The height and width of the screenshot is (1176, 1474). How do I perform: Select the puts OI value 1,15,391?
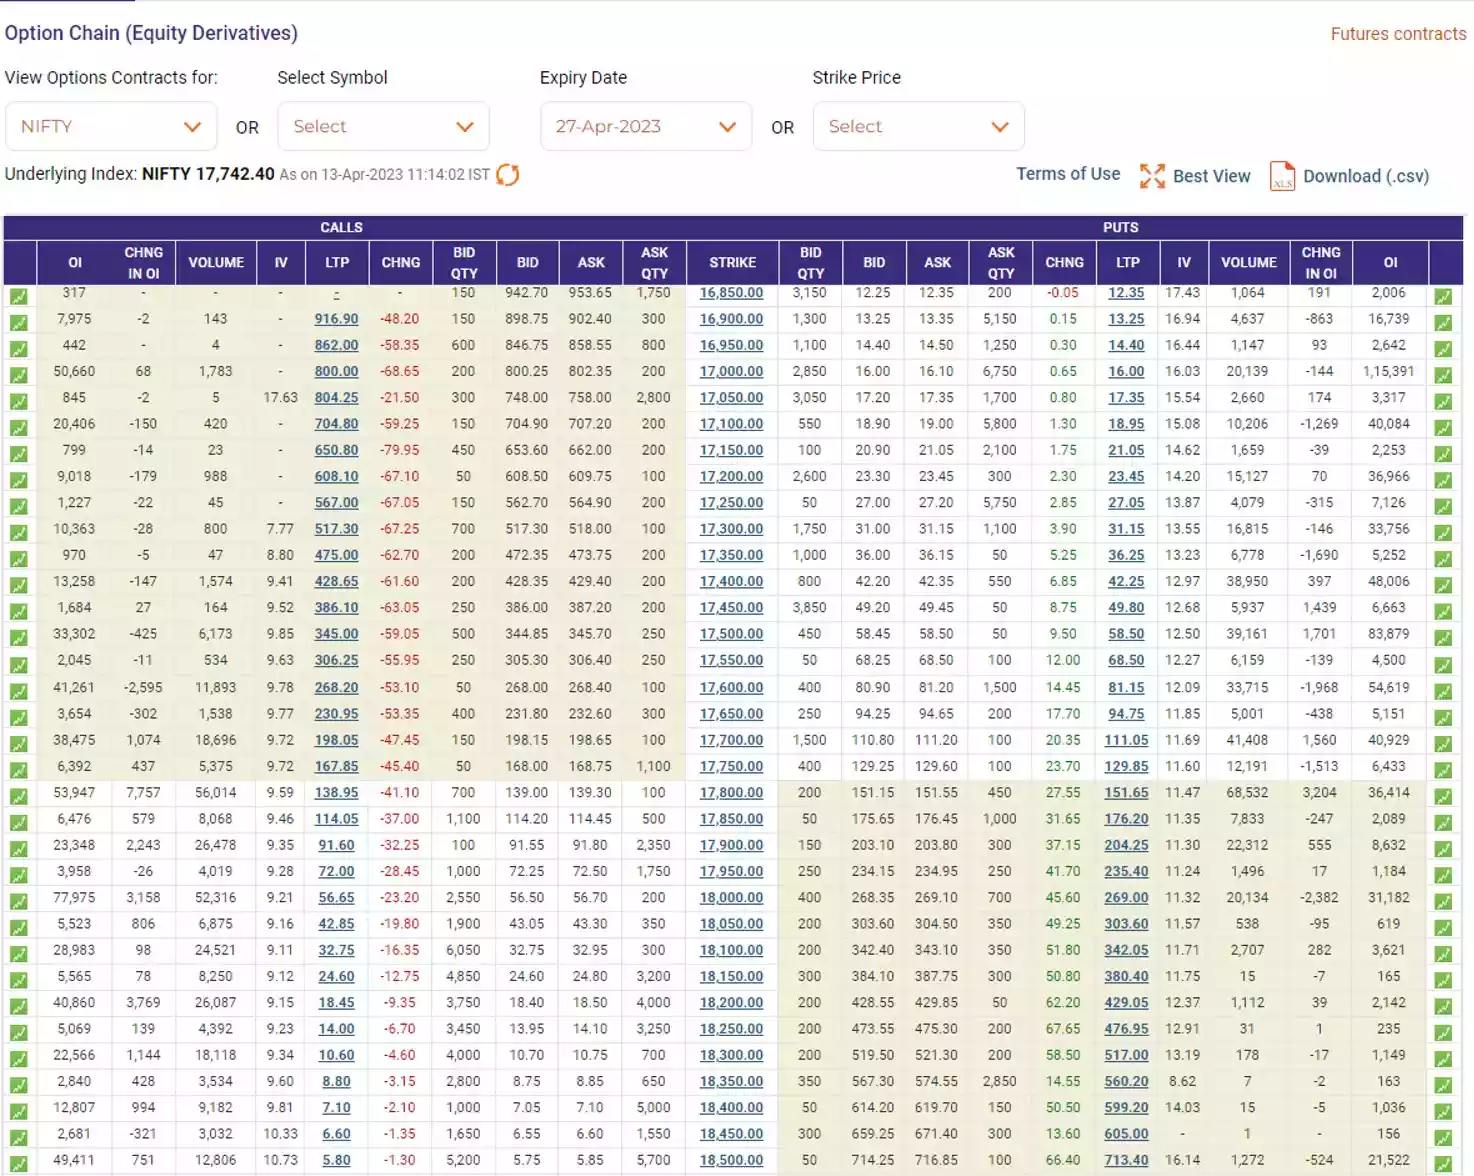click(x=1388, y=371)
